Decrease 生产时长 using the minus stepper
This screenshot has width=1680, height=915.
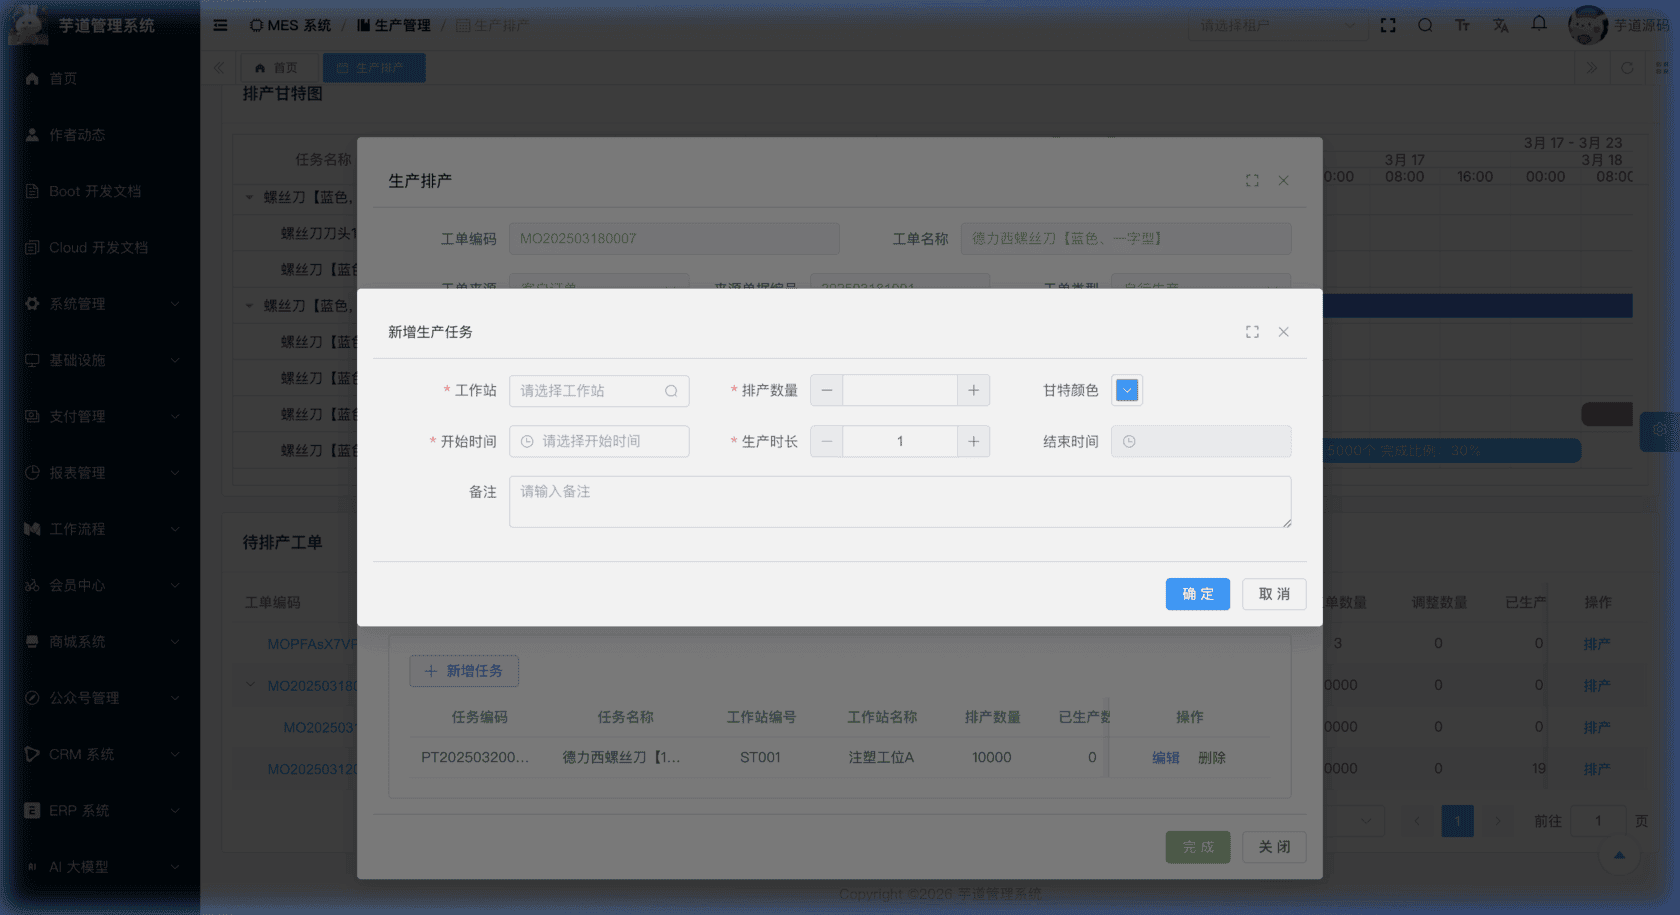click(826, 441)
